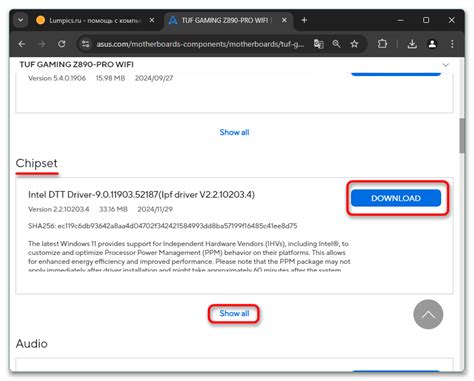Open the profile account icon
This screenshot has width=474, height=381.
(432, 44)
